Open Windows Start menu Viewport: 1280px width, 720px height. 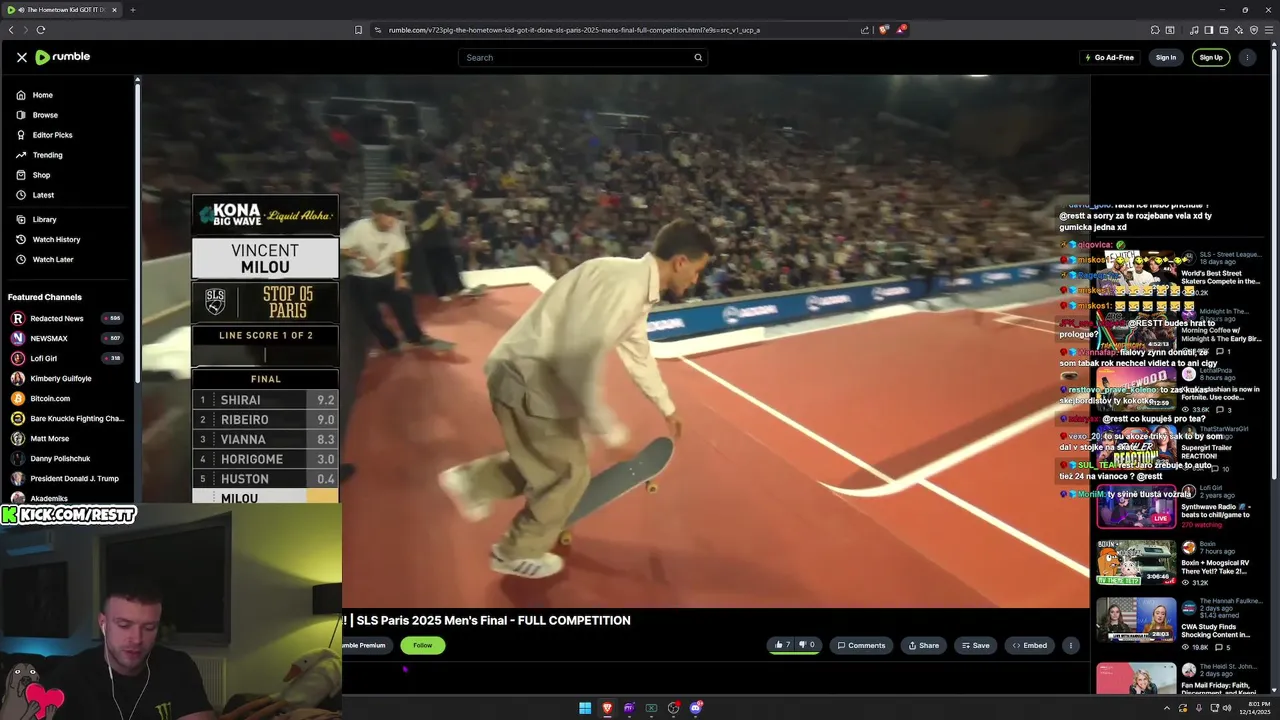point(585,708)
